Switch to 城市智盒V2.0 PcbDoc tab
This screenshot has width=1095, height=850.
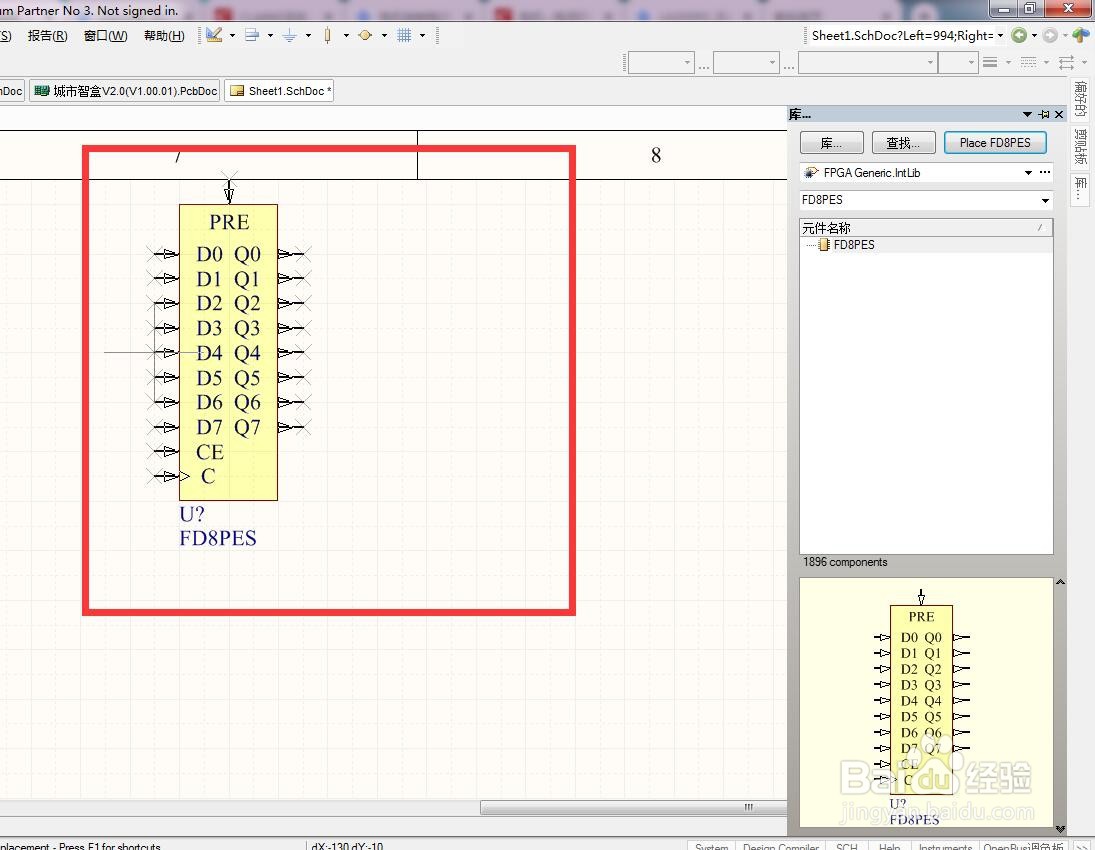125,91
